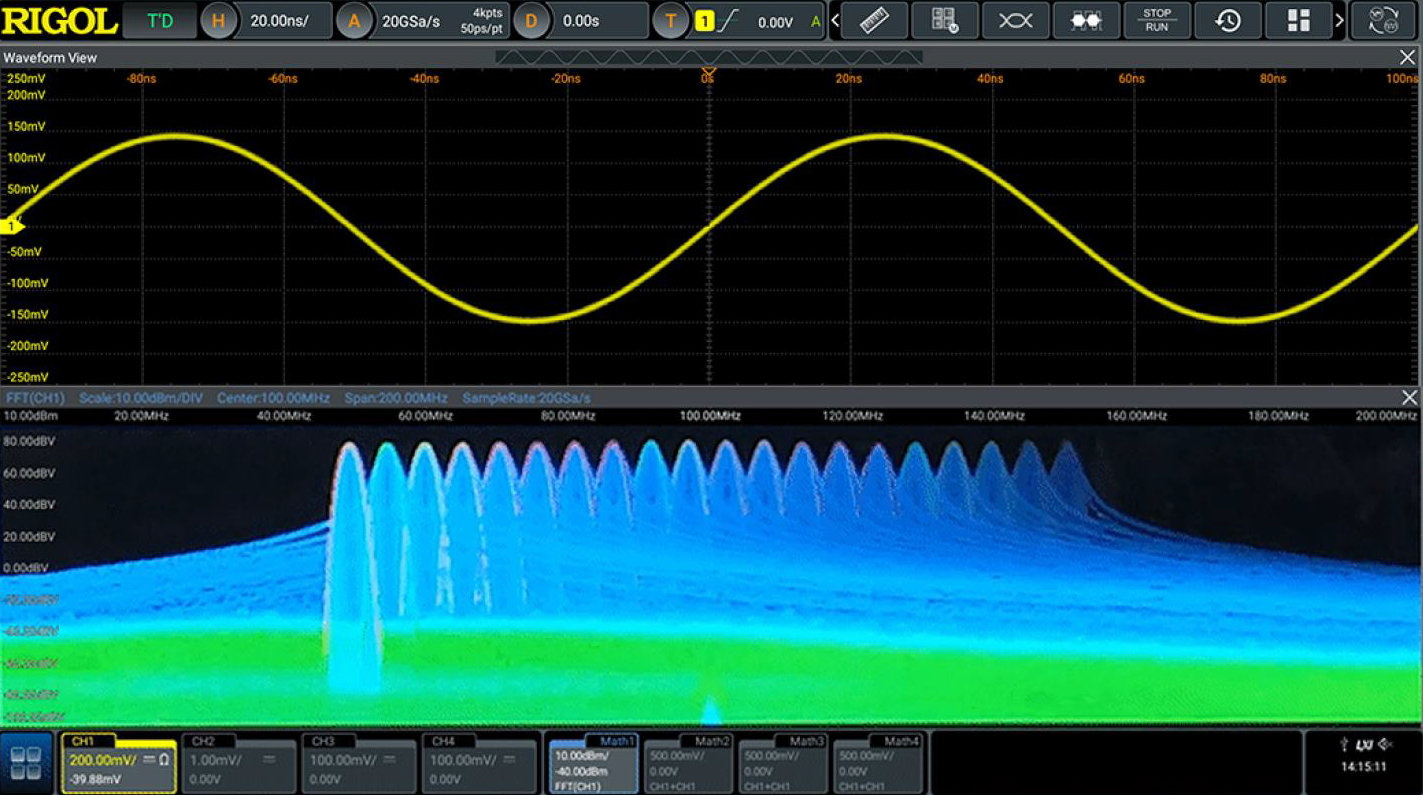
Task: Open horizontal timebase 20.00ns settings
Action: click(265, 21)
